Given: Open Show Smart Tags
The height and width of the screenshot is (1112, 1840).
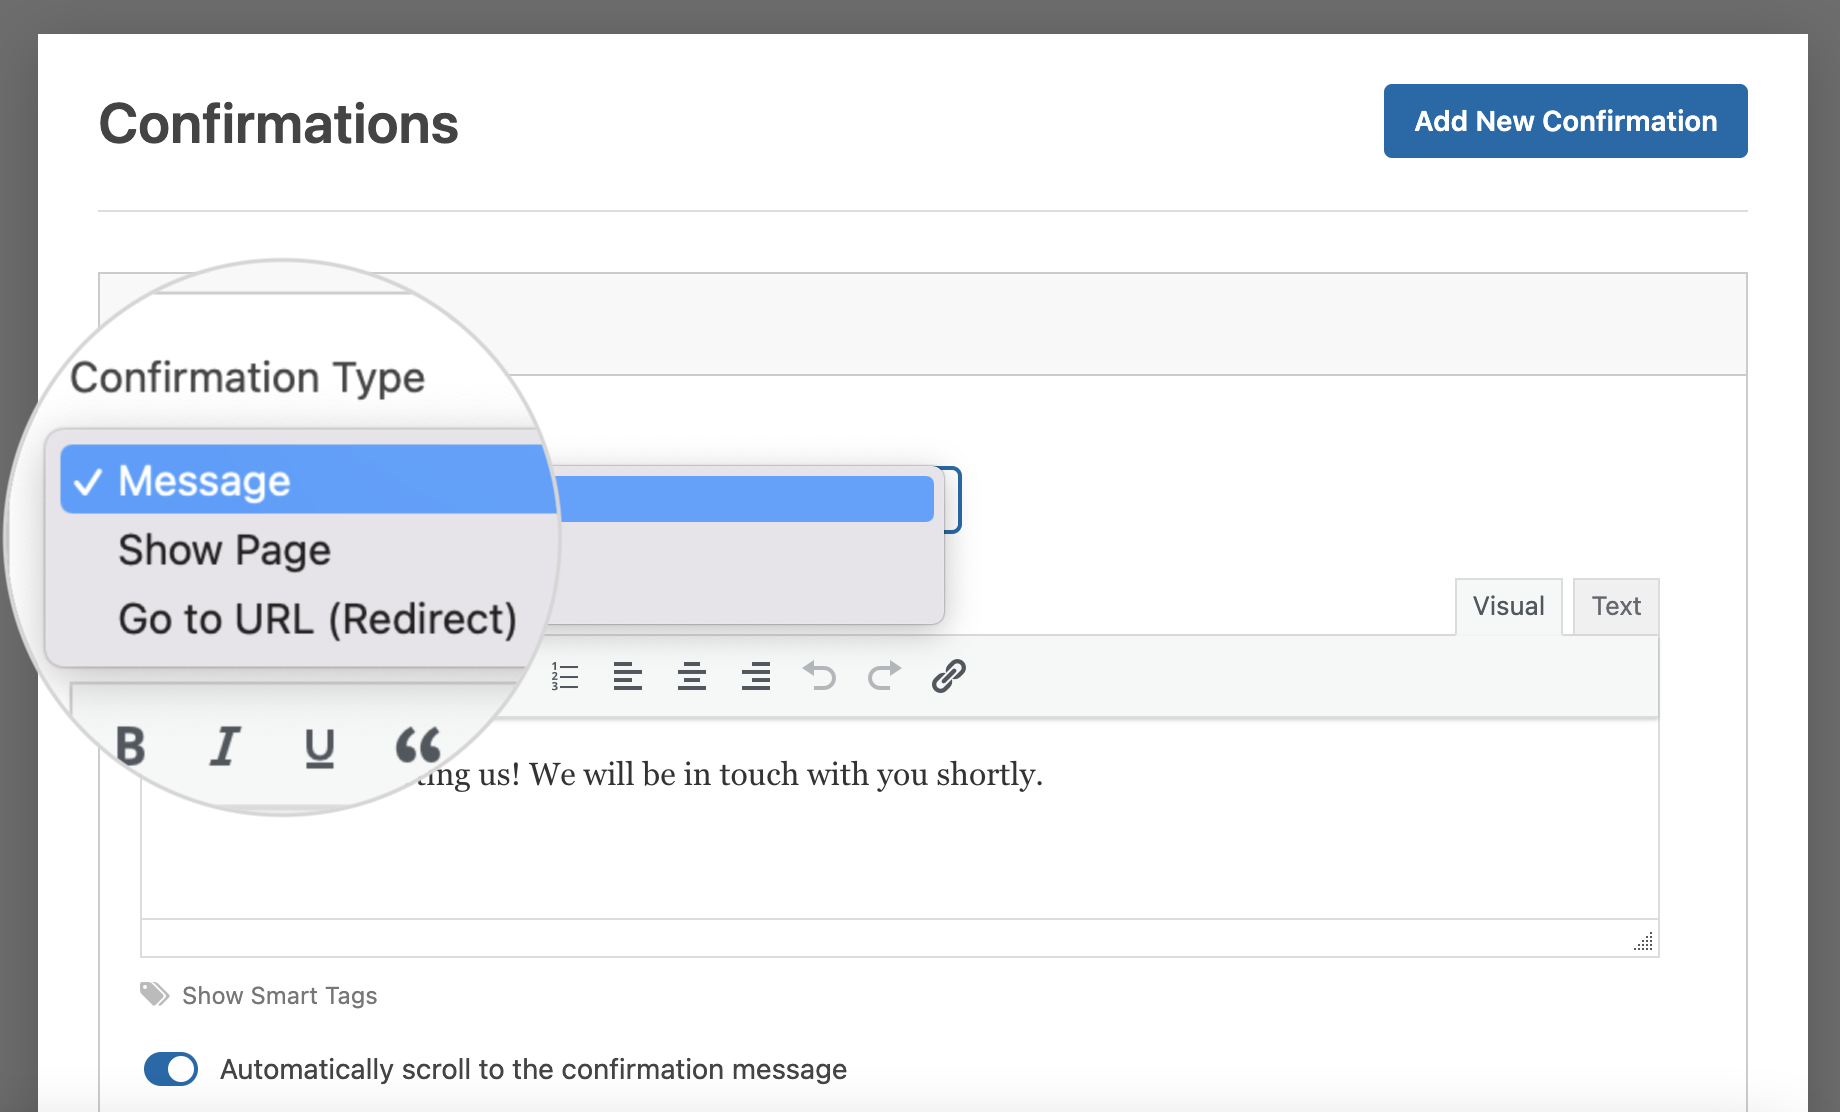Looking at the screenshot, I should coord(259,995).
